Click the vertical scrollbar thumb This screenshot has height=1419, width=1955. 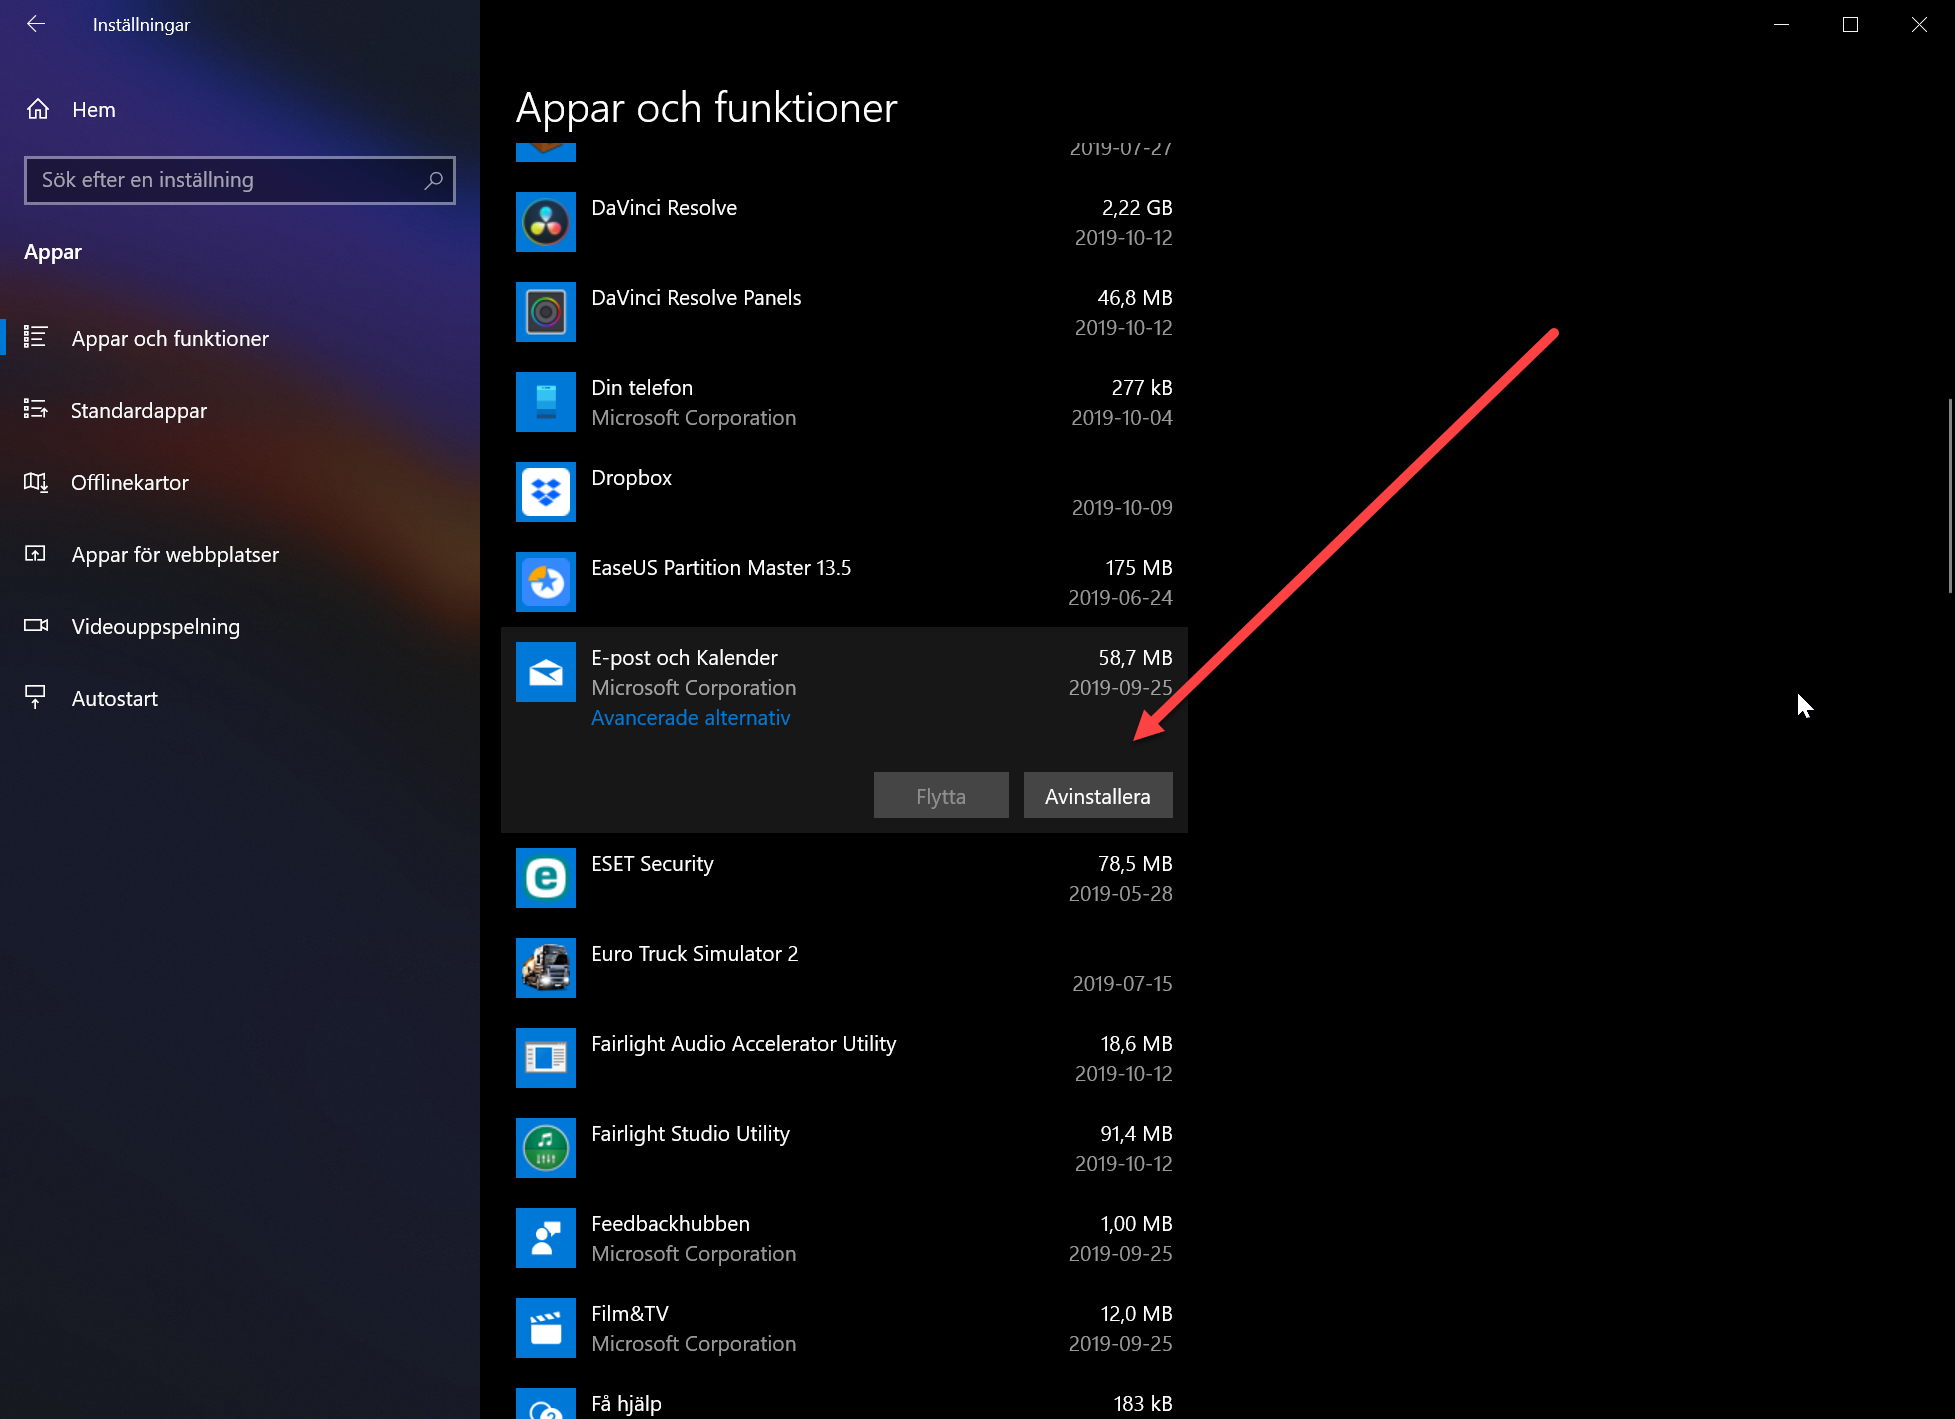[x=1950, y=496]
